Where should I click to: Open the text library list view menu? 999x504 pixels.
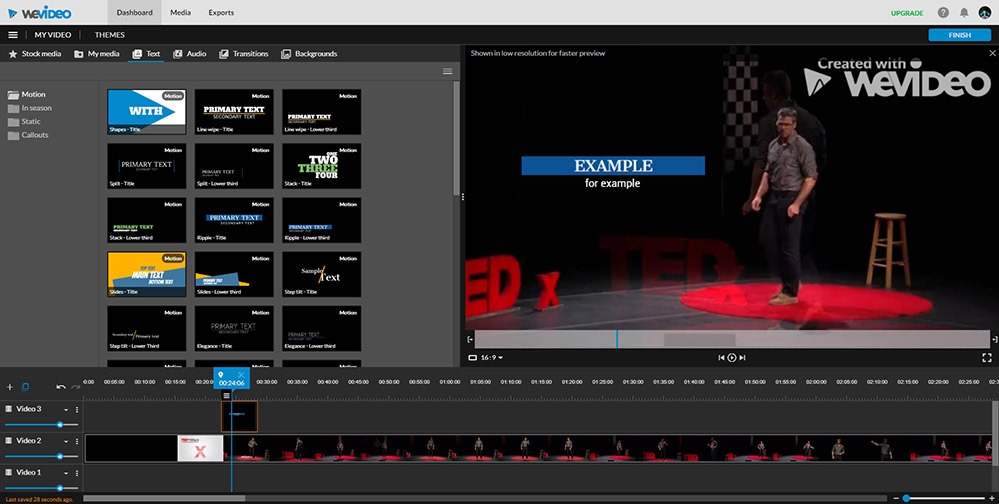(x=447, y=71)
